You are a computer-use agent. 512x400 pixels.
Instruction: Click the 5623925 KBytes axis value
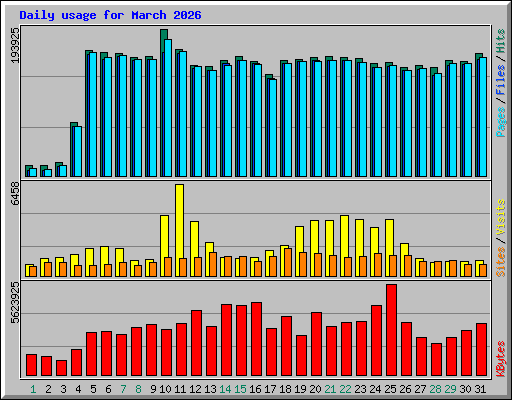[15, 303]
